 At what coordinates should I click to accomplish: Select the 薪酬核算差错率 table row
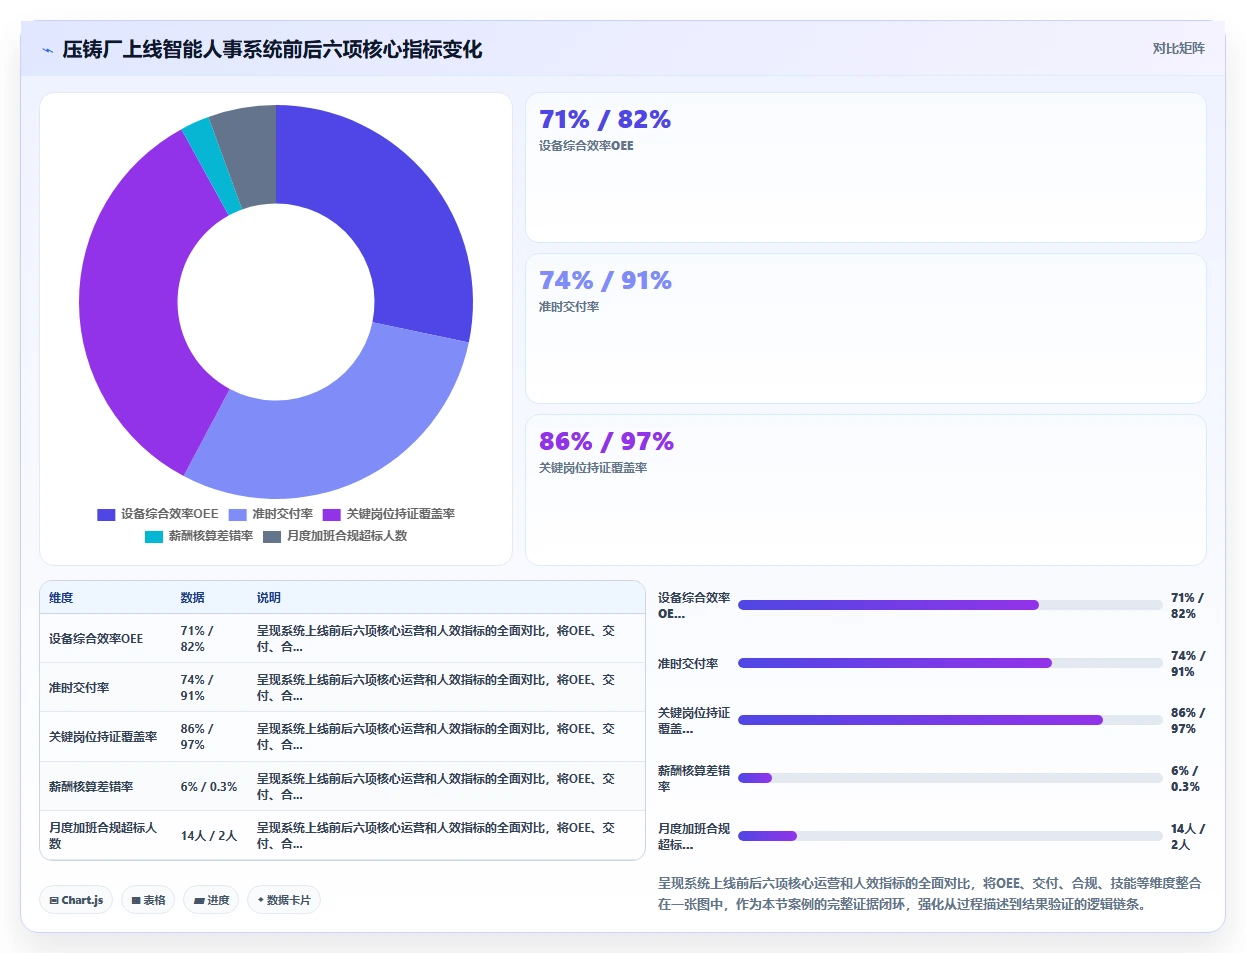tap(342, 787)
